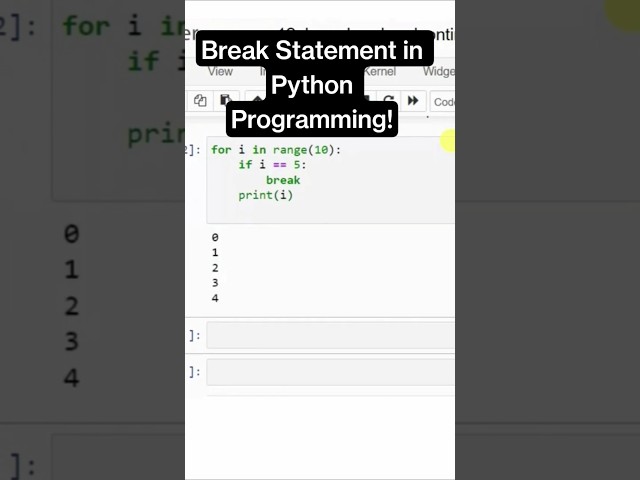This screenshot has height=480, width=640.
Task: Open the Widgets menu
Action: (x=439, y=71)
